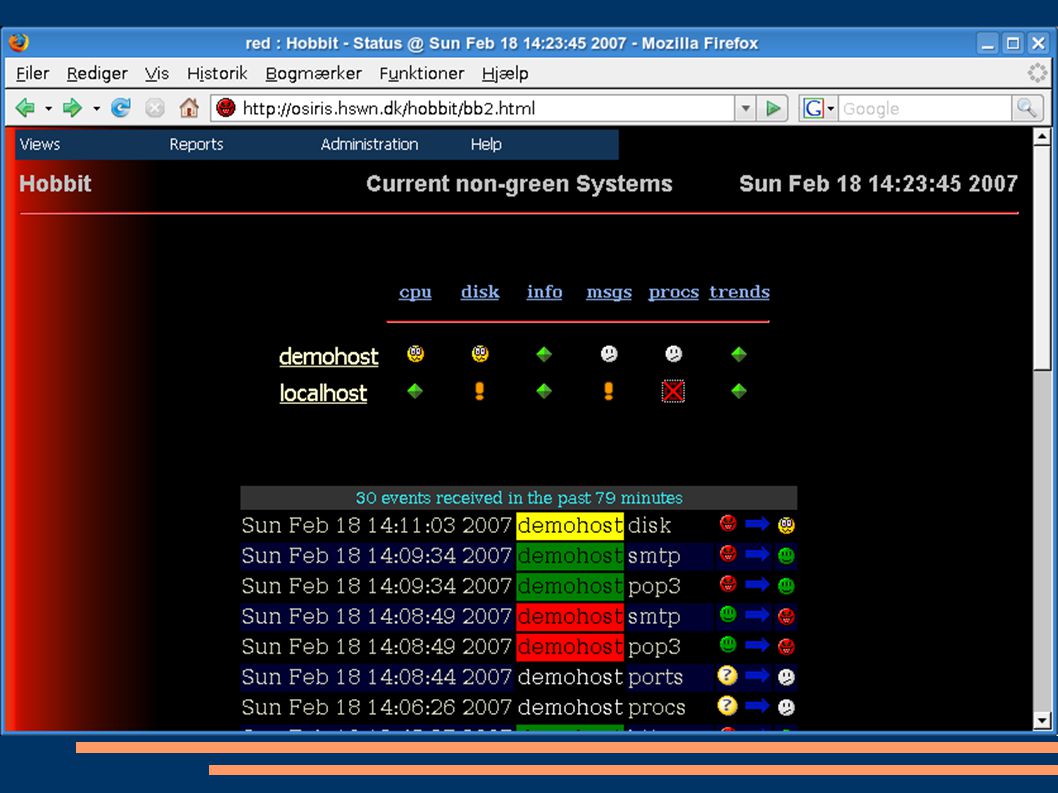Screen dimensions: 1058x793
Task: Follow the trends column link
Action: click(x=740, y=292)
